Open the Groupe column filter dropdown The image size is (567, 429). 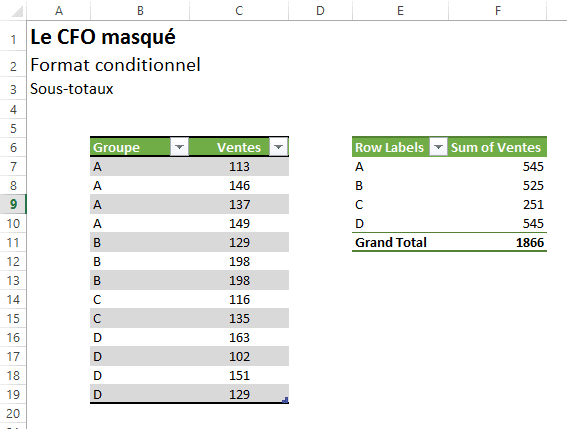179,147
